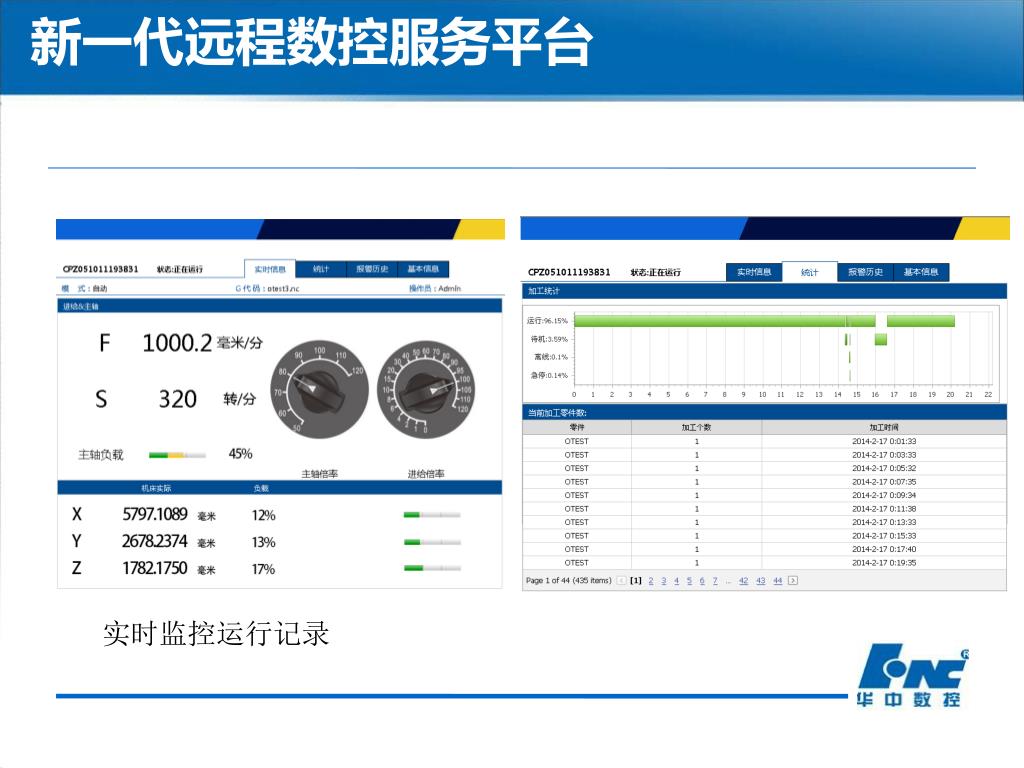1024x768 pixels.
Task: Click the 运行:96.15% green timeline bar
Action: tap(724, 321)
